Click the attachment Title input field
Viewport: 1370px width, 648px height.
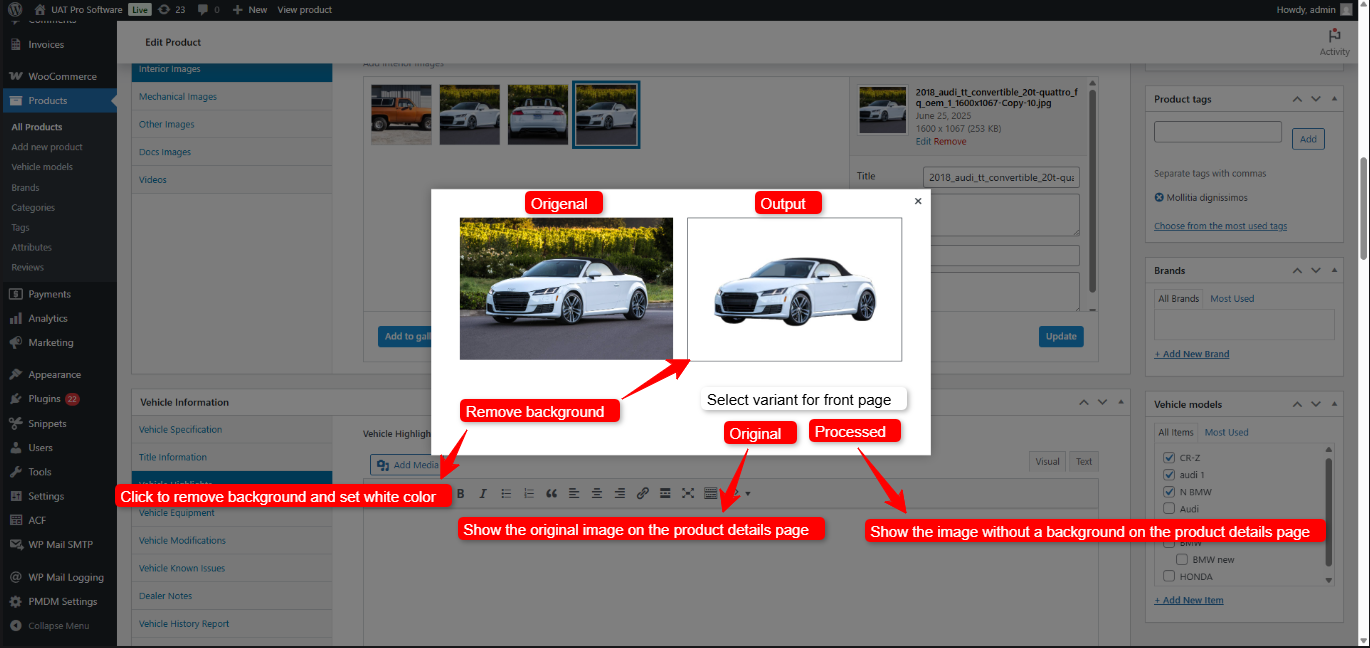1001,177
